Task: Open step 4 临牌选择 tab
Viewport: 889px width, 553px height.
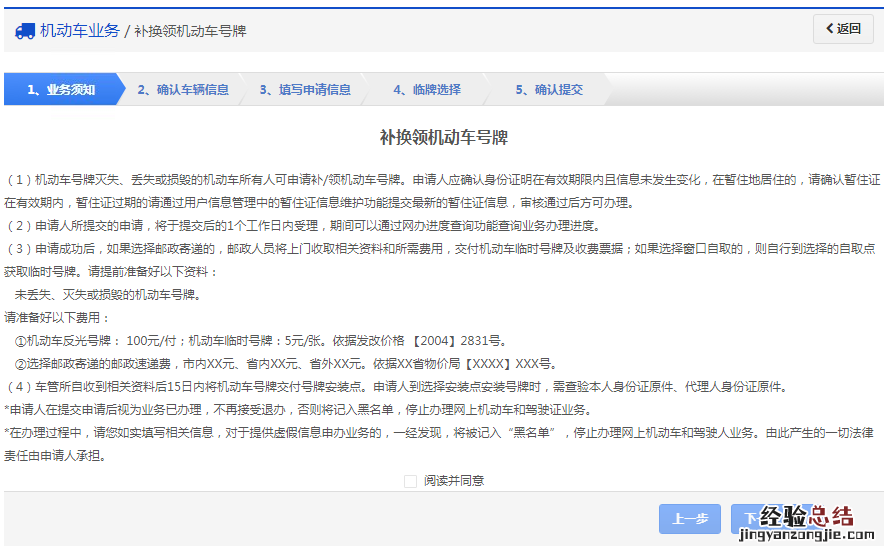Action: tap(427, 90)
